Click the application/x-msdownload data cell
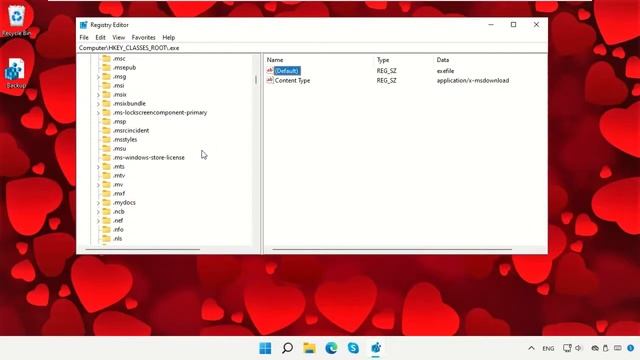640x360 pixels. tap(473, 80)
